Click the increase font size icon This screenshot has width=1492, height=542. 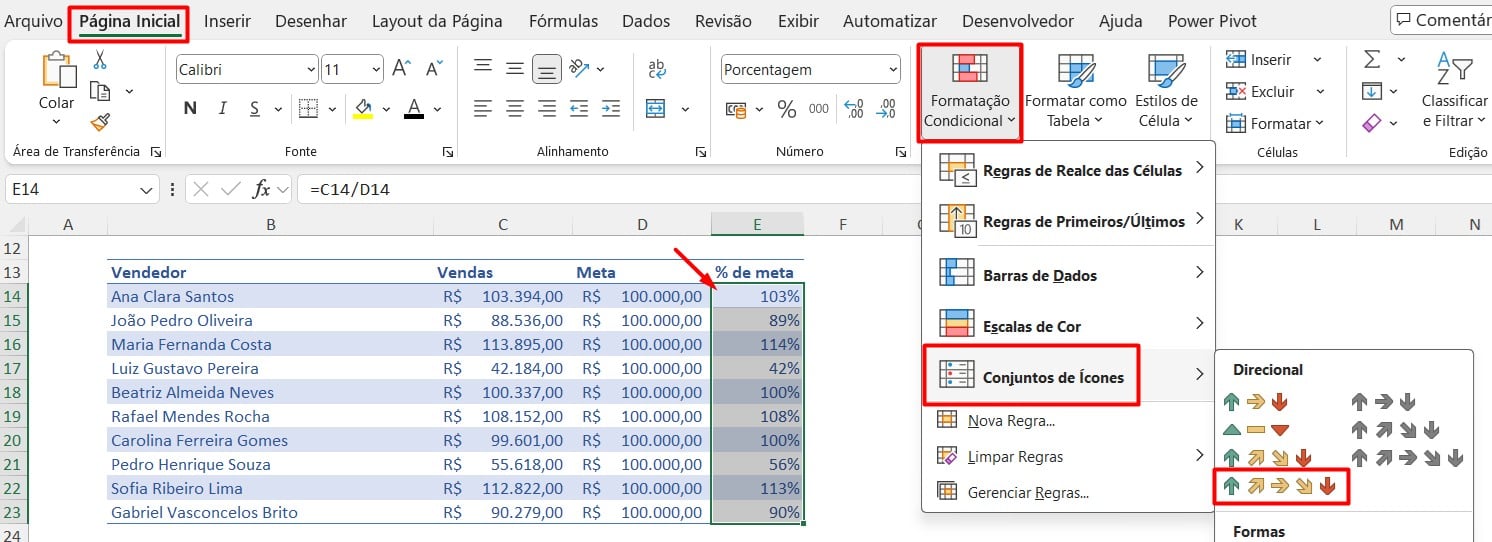[x=402, y=69]
